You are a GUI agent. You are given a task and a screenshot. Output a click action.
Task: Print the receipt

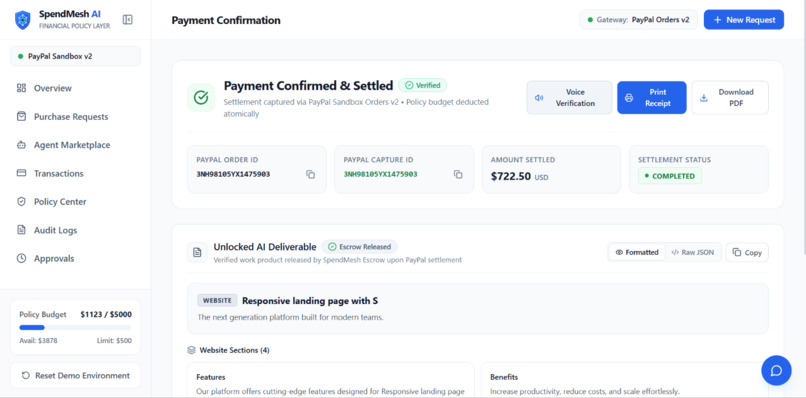click(x=652, y=98)
